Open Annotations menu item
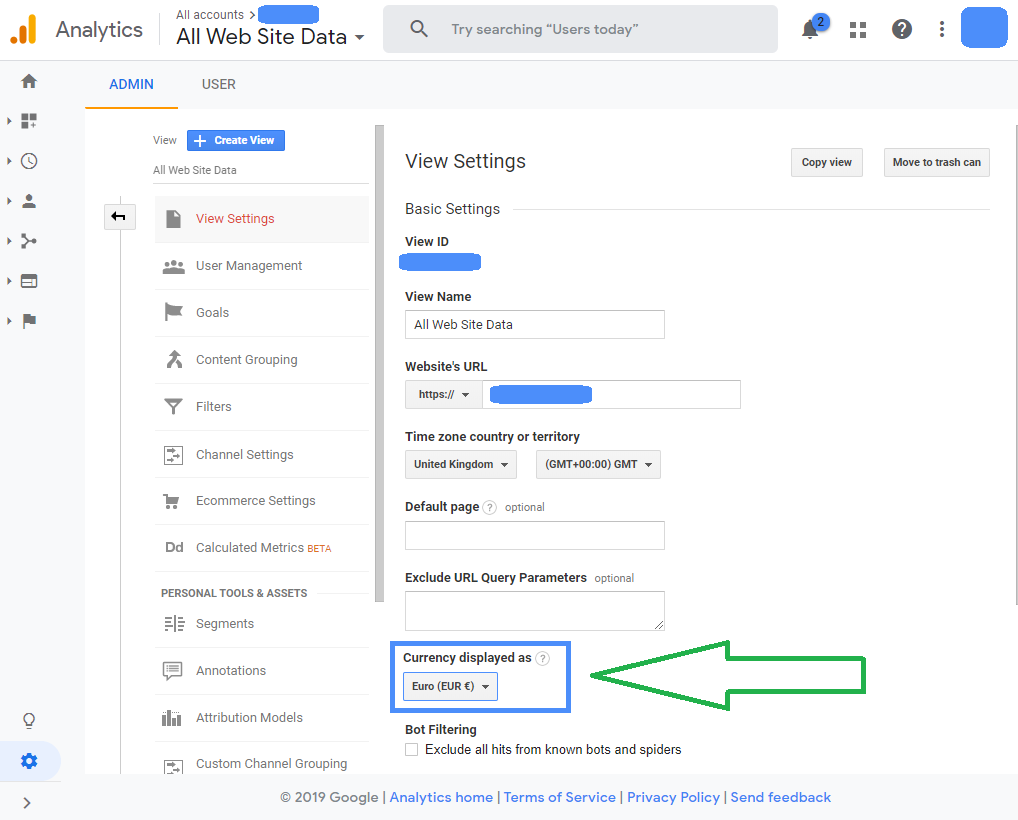This screenshot has width=1018, height=820. click(x=262, y=671)
